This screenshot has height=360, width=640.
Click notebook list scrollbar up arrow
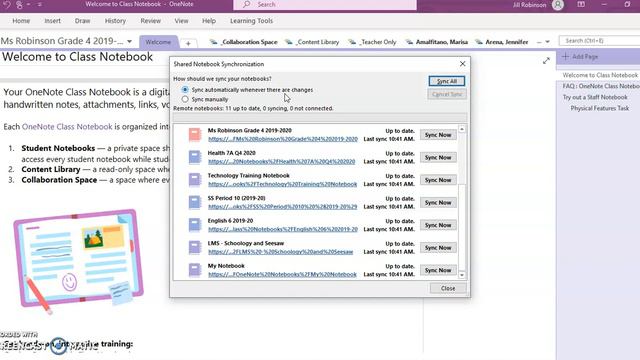point(462,129)
